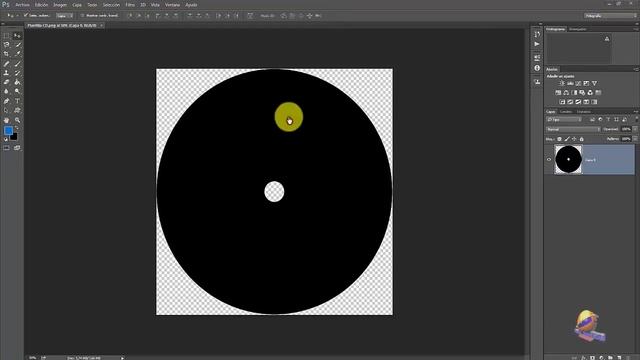Toggle 'Mostrar contr. transf.' checkbox
This screenshot has height=360, width=640.
click(x=82, y=16)
